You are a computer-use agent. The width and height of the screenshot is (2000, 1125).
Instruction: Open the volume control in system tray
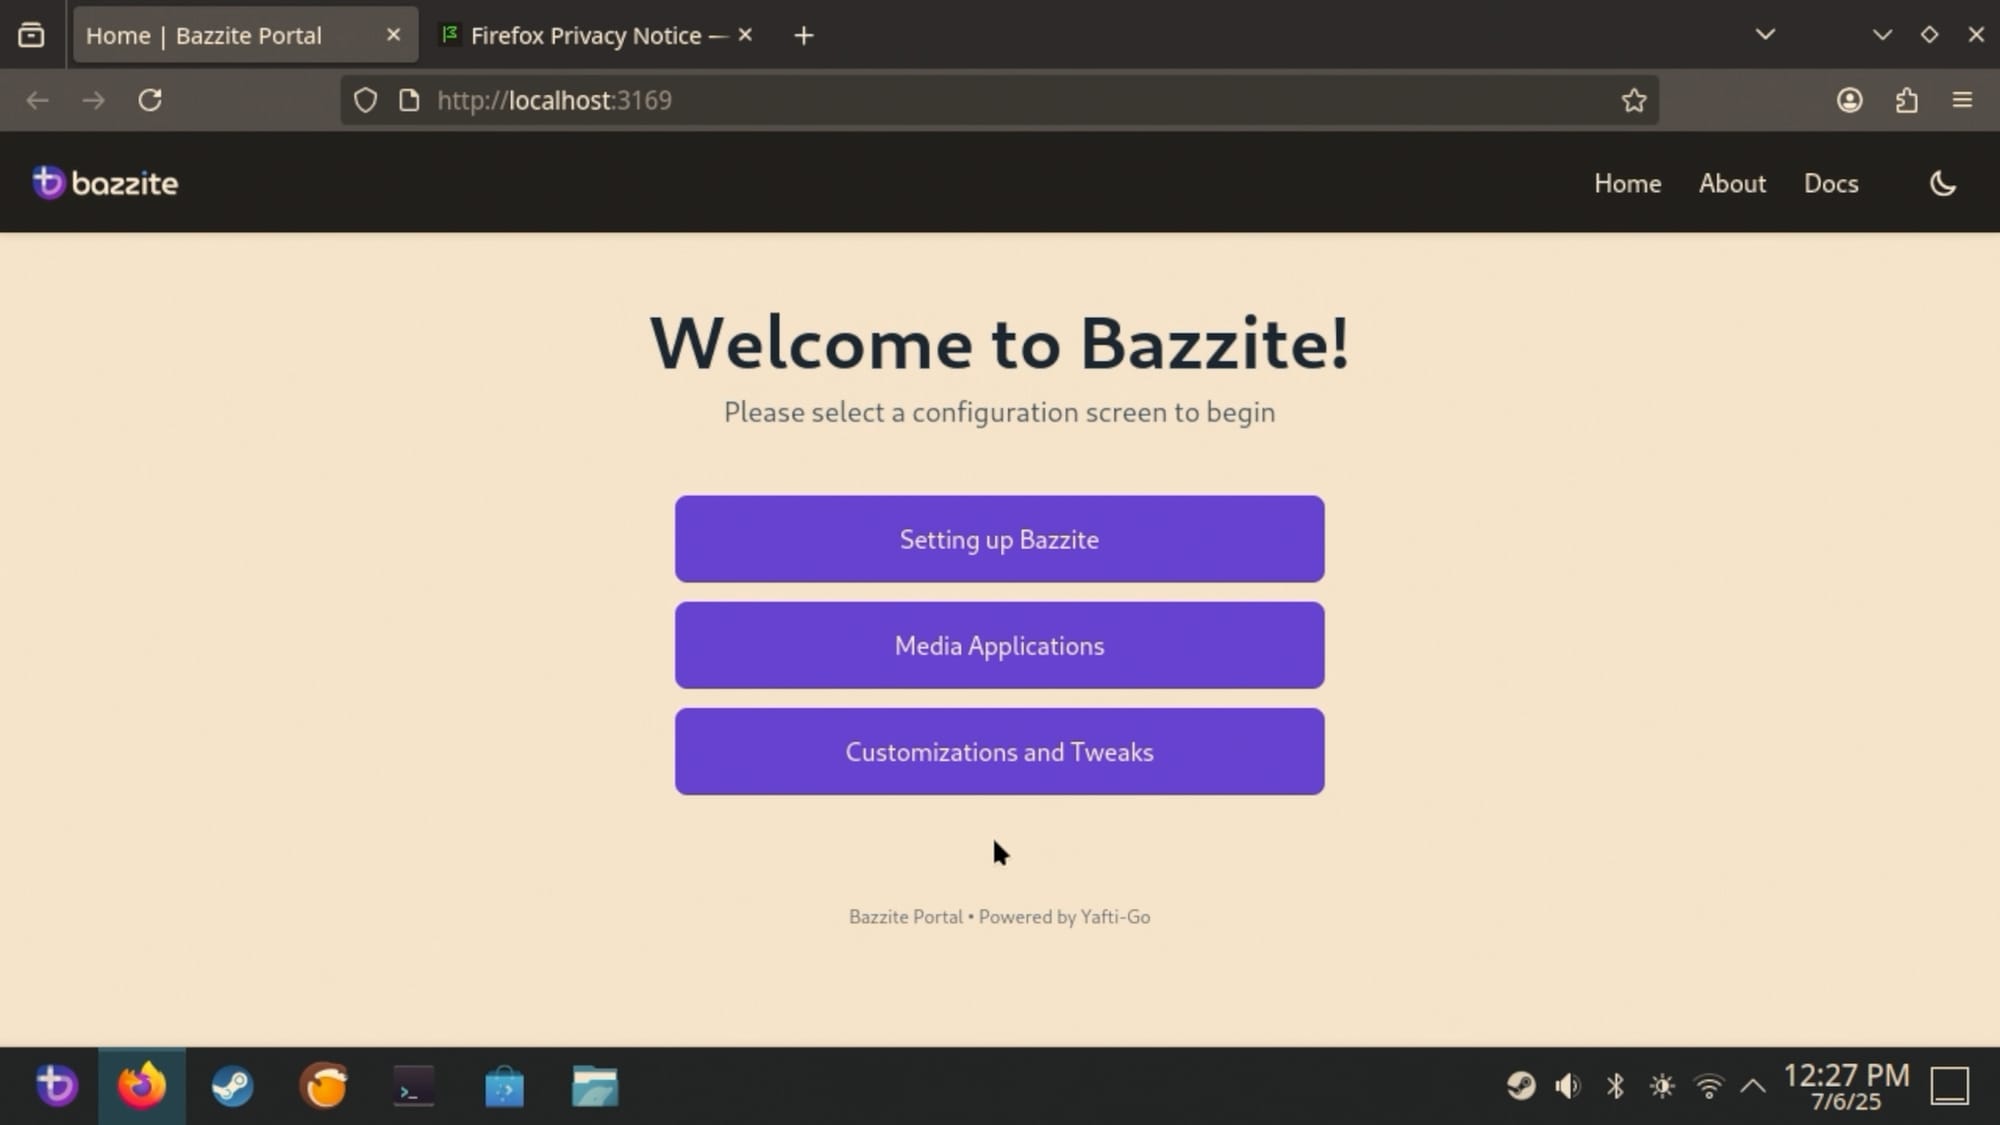tap(1567, 1086)
